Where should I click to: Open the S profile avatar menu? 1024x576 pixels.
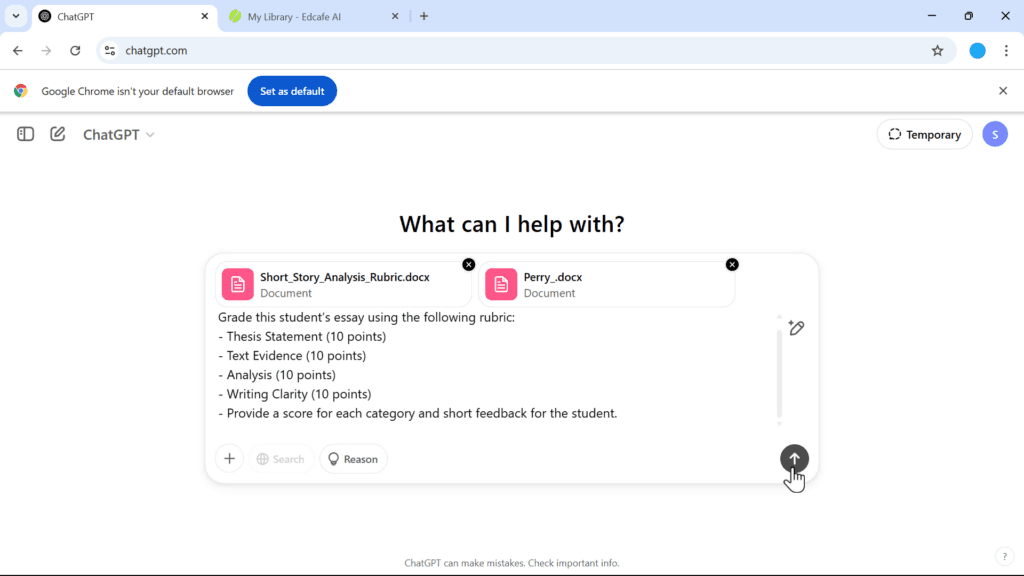995,135
